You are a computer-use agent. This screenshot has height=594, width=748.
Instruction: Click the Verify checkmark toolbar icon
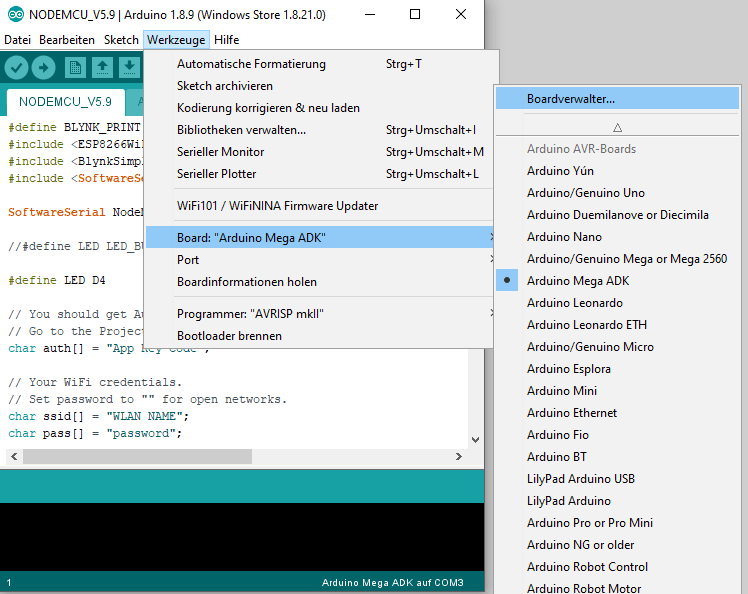[x=16, y=68]
